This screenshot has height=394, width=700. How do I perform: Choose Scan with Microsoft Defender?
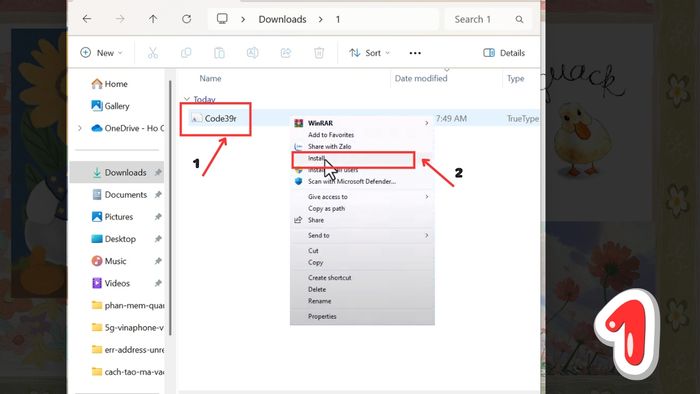point(352,182)
